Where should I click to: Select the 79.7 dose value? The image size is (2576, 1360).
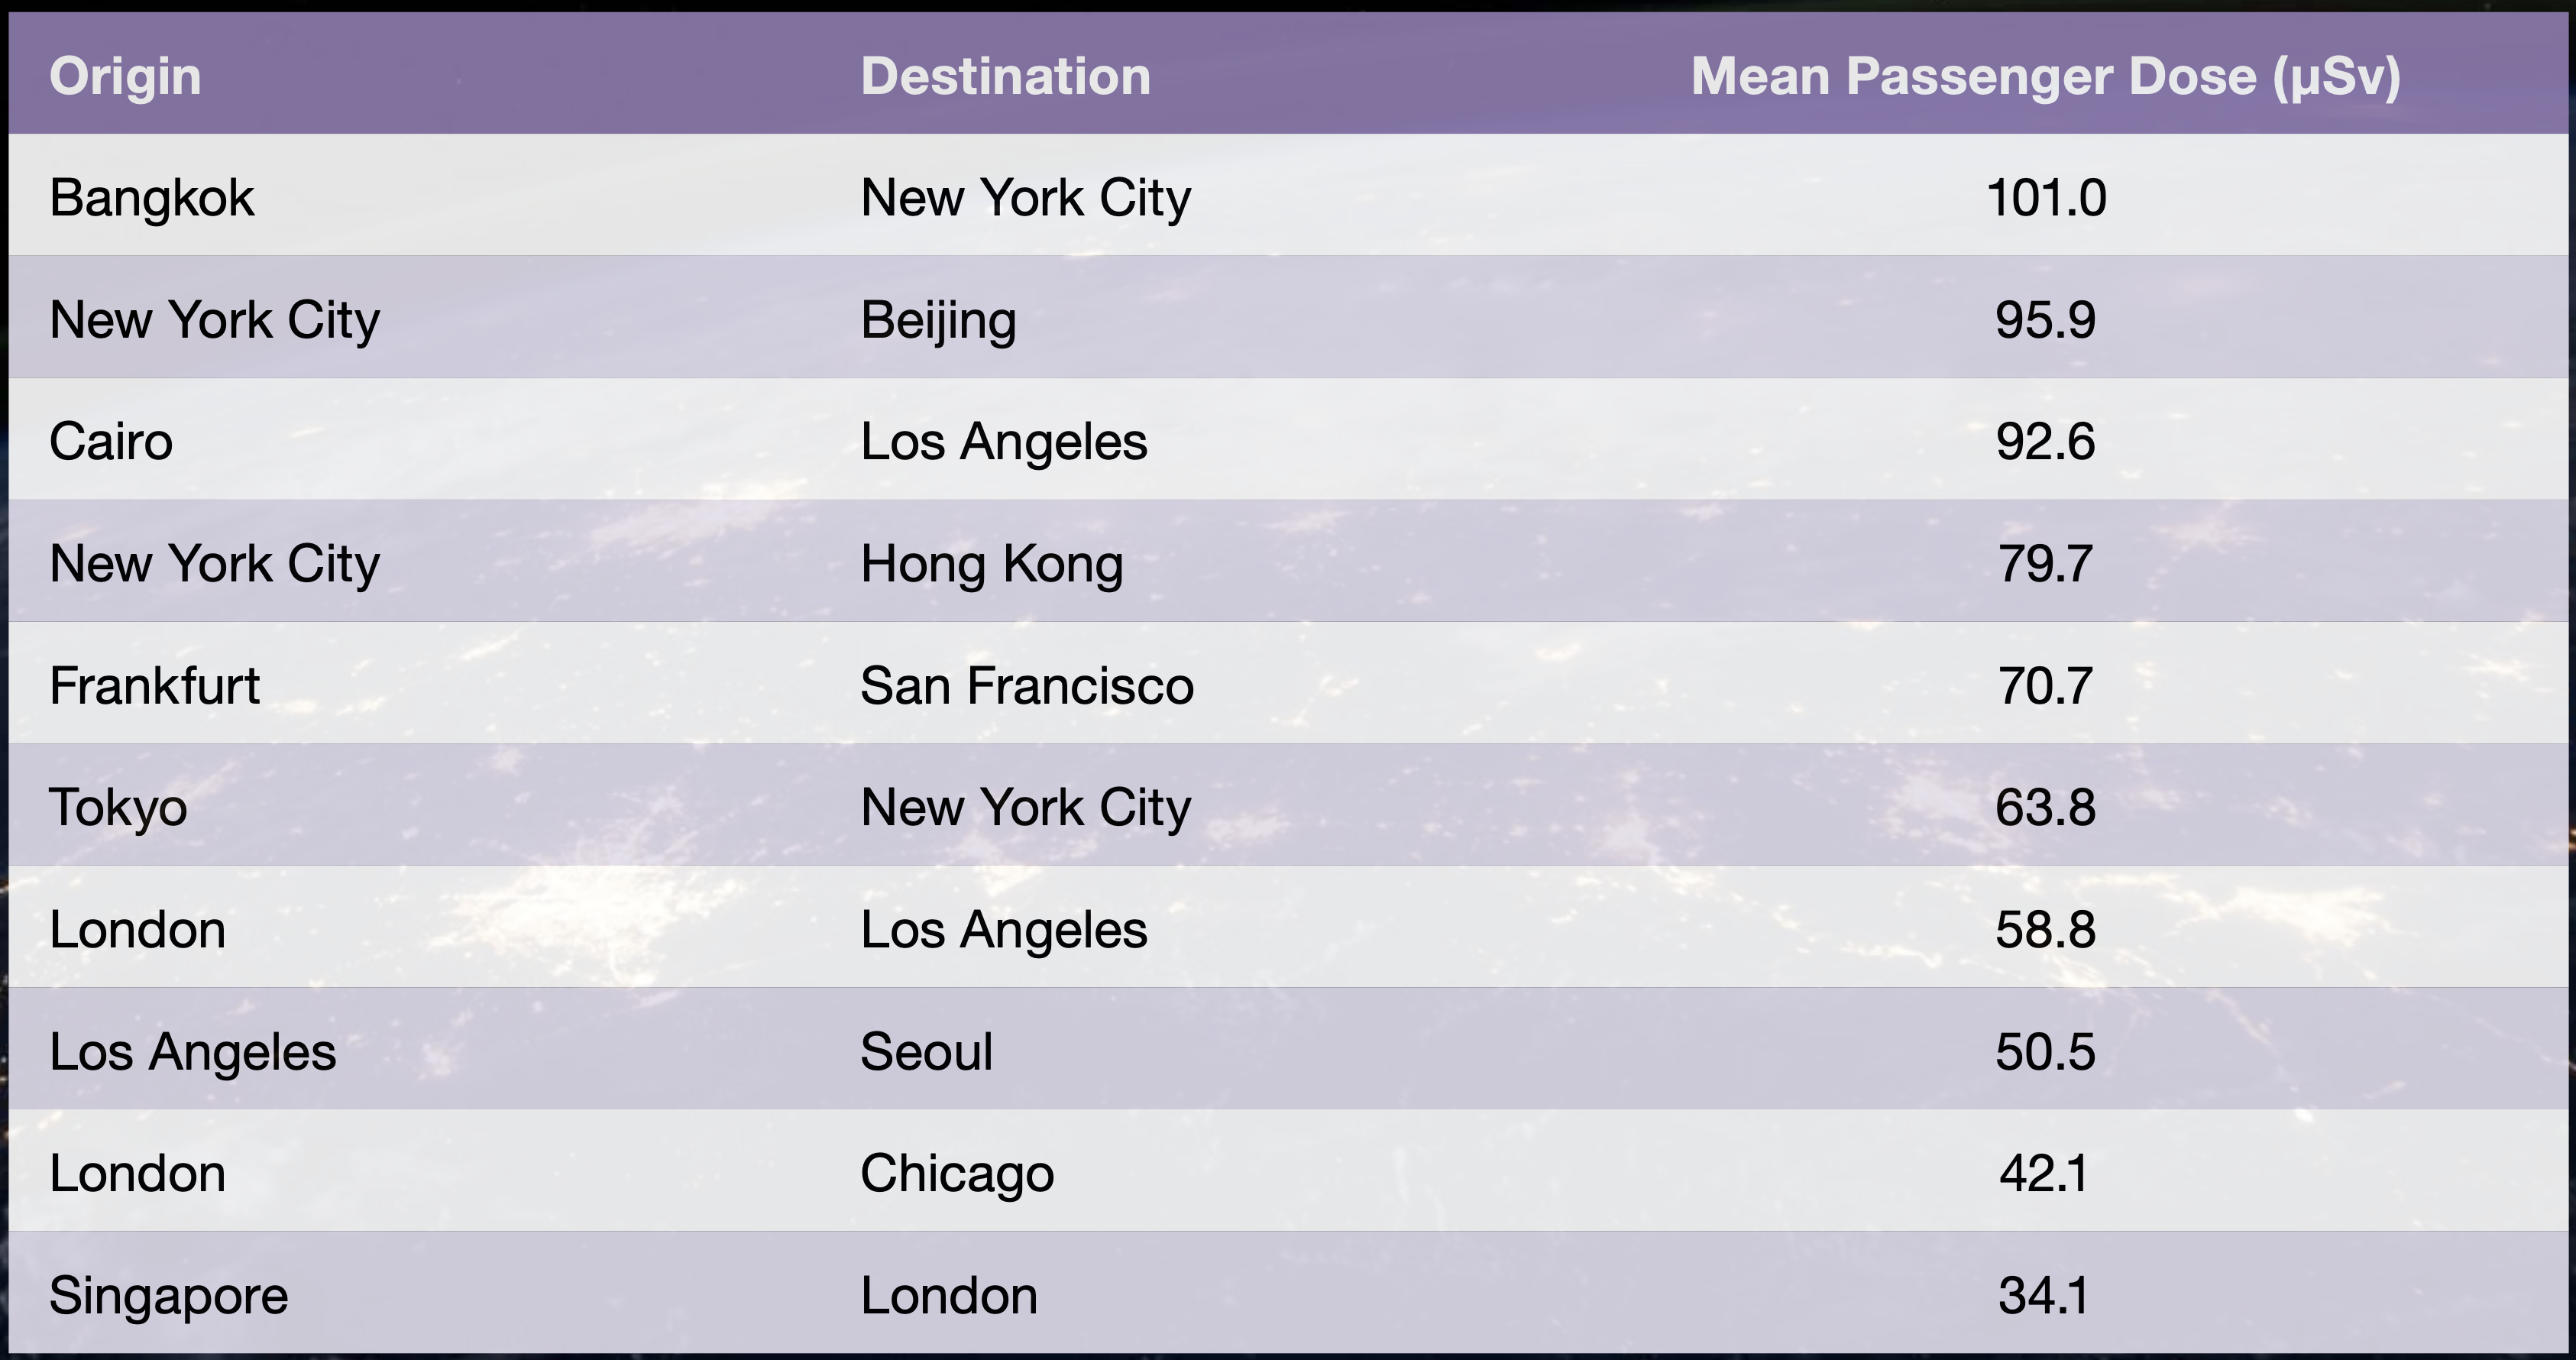2045,564
